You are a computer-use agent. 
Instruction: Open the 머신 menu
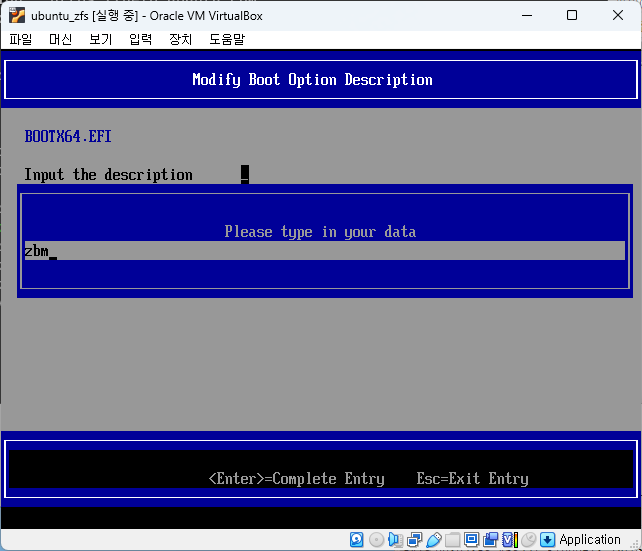point(60,39)
